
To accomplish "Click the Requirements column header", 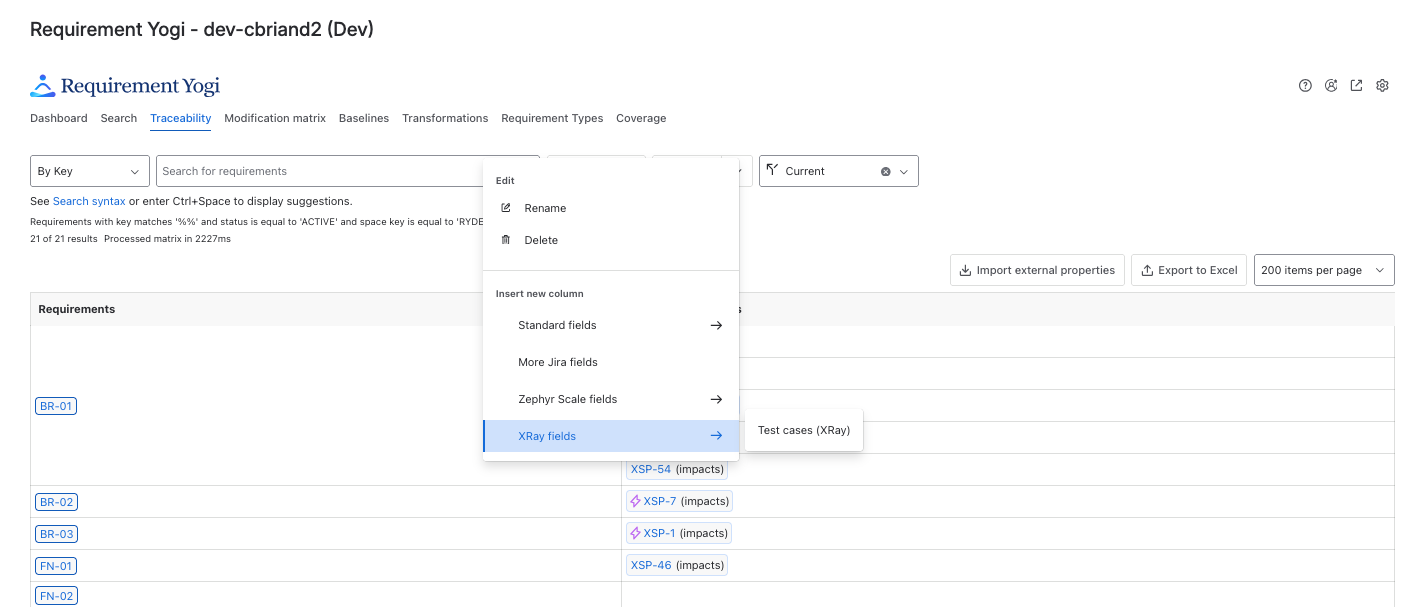I will tap(77, 309).
